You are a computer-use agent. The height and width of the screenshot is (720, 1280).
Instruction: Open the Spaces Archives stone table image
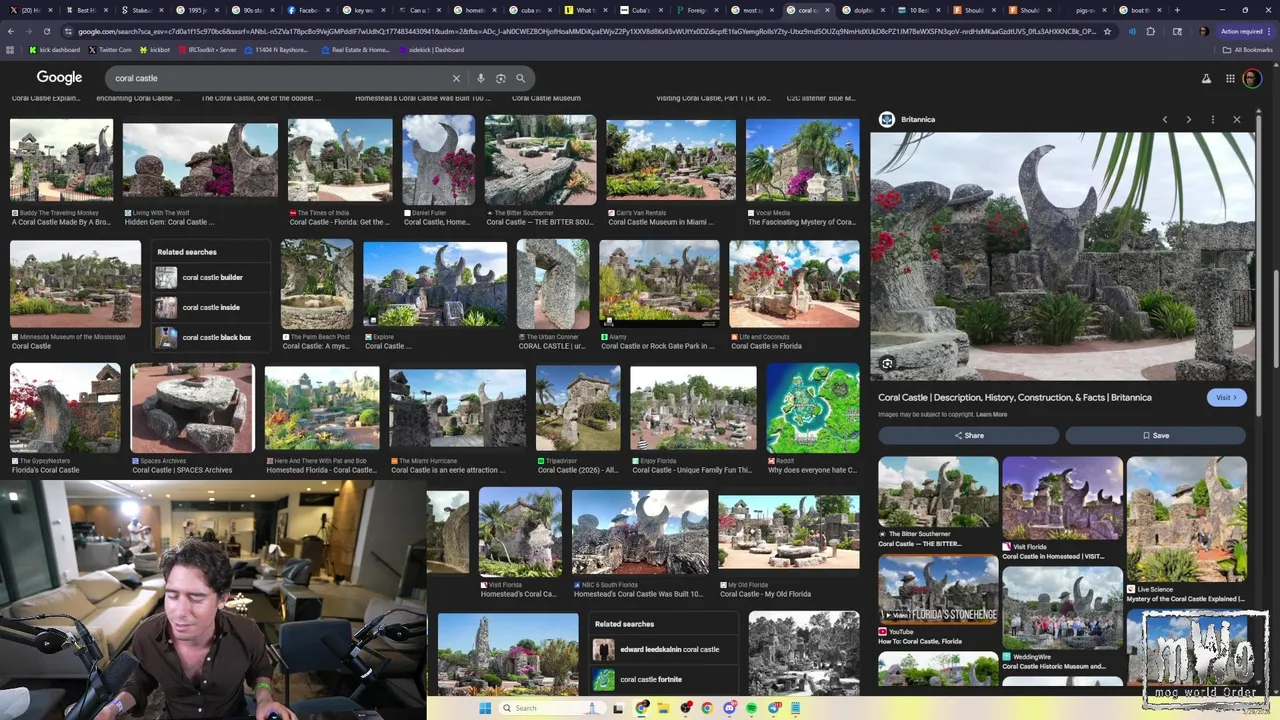pos(192,409)
